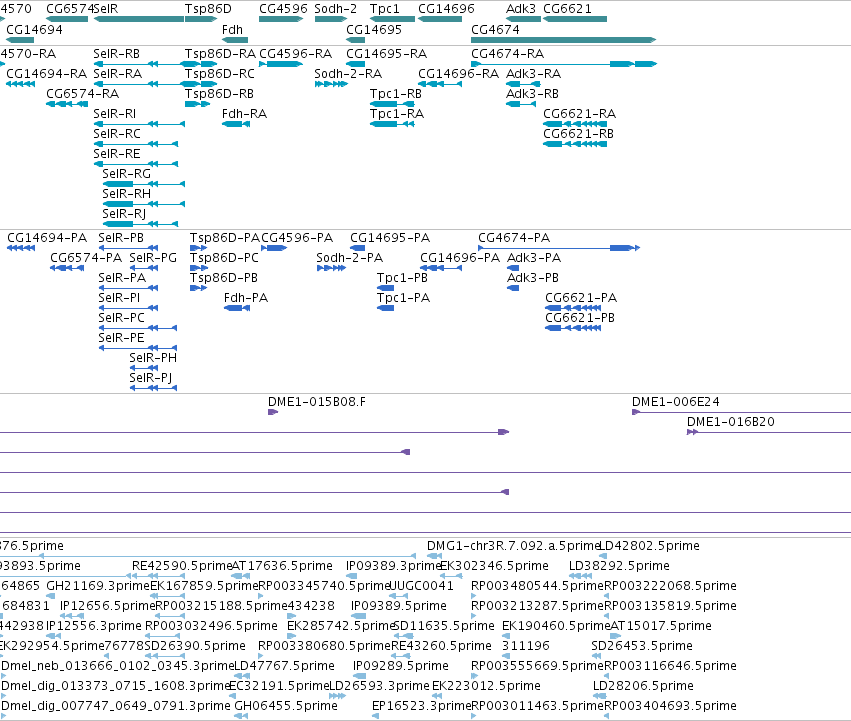Click transcript SelR-RG label
The height and width of the screenshot is (721, 851).
click(x=126, y=174)
